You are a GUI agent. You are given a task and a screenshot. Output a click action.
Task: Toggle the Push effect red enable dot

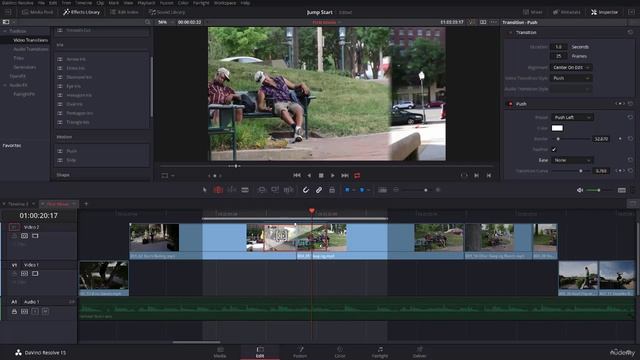pos(510,104)
